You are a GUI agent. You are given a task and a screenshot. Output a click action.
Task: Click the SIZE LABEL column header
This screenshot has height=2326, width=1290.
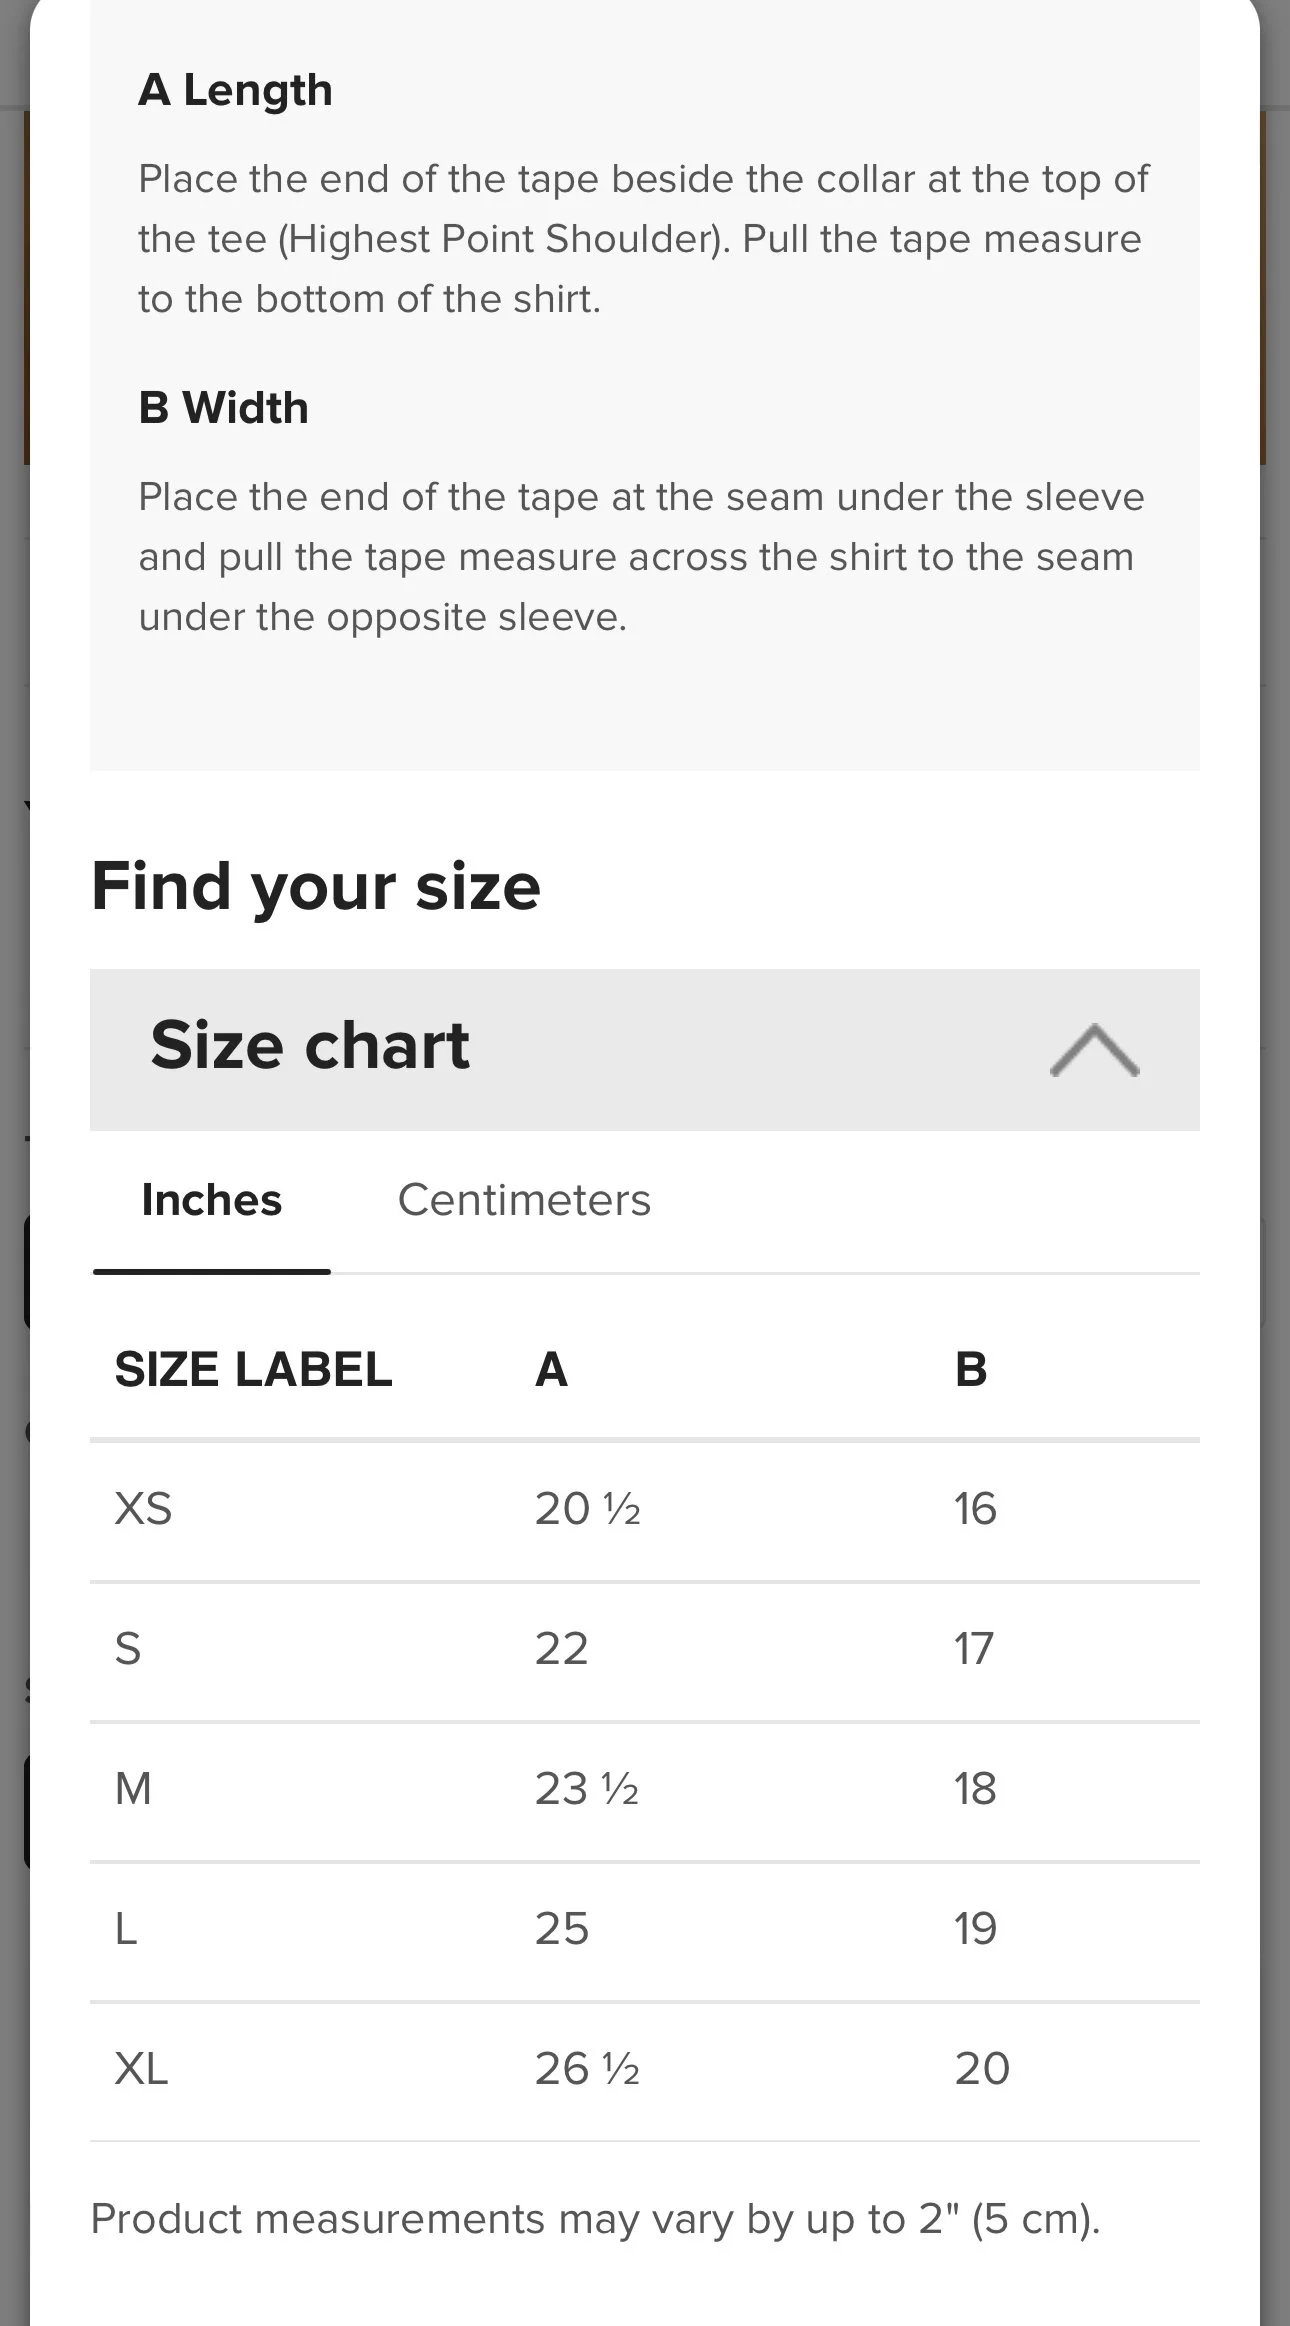[253, 1369]
